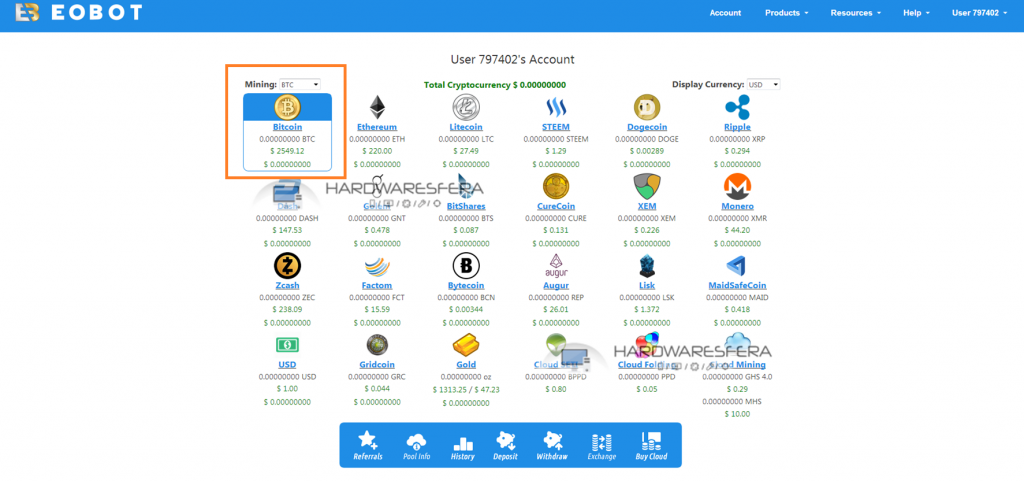This screenshot has width=1024, height=481.
Task: Click the Bitcoin price $ 2549.12
Action: [287, 151]
